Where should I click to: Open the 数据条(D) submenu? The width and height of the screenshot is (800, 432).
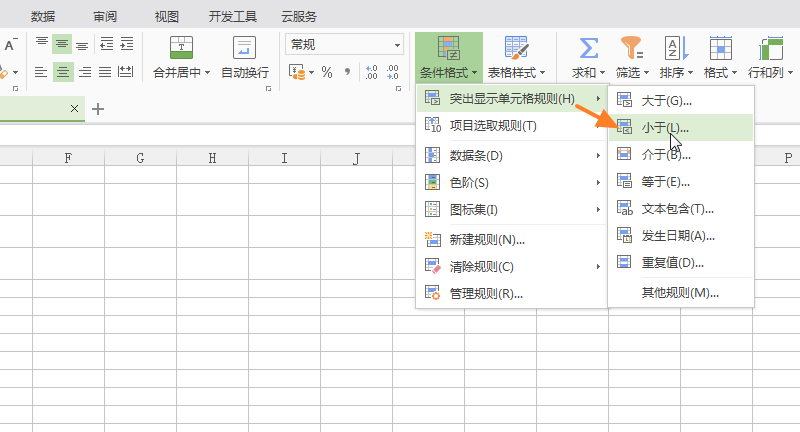(x=512, y=156)
